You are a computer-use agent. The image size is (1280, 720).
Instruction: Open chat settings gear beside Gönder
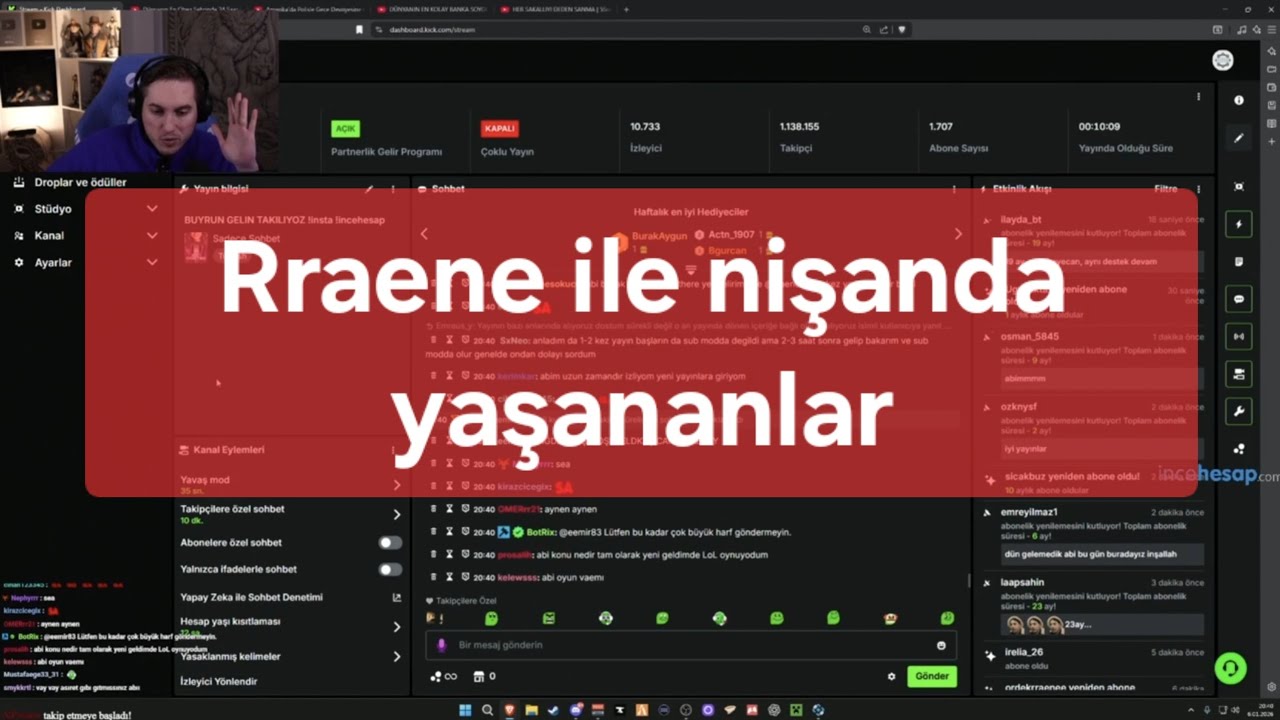pos(891,676)
